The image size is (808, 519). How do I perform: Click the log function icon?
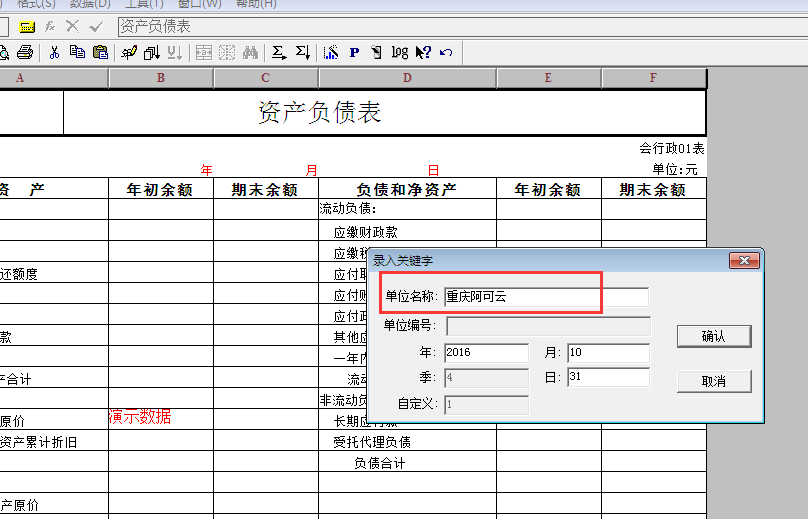tap(400, 52)
